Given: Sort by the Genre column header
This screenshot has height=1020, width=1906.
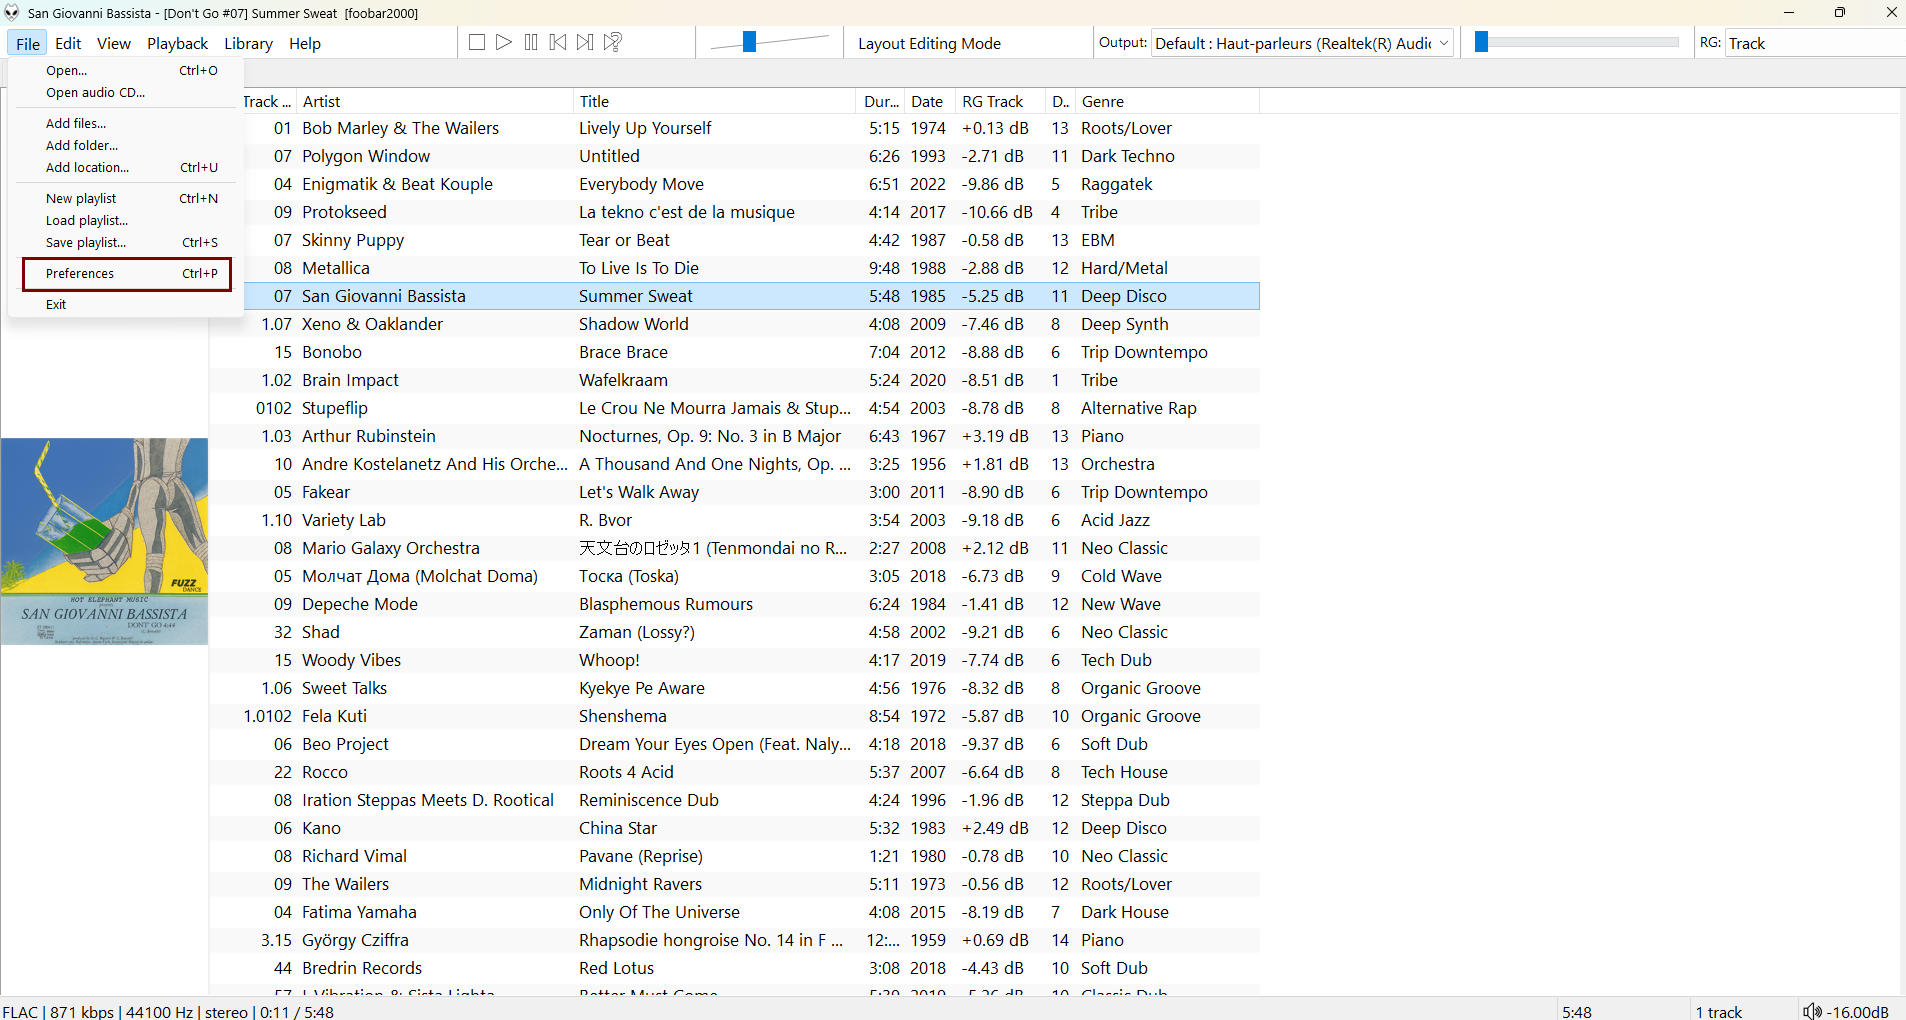Looking at the screenshot, I should click(x=1167, y=101).
